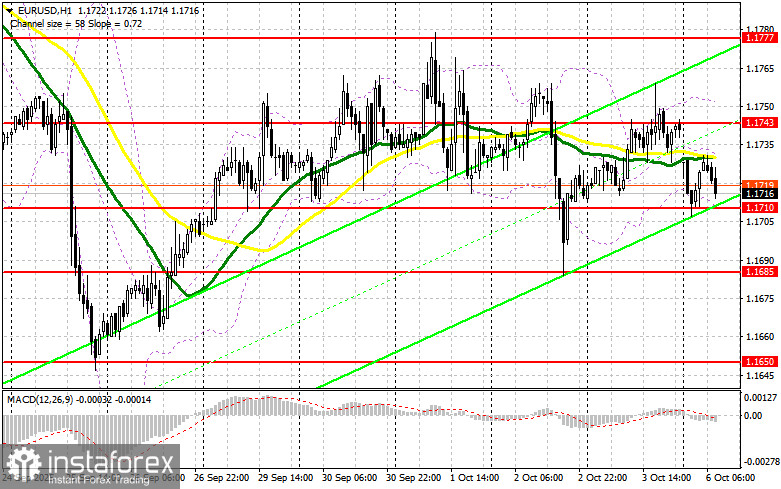
Task: Click the 1.1675 price scale value
Action: (760, 298)
